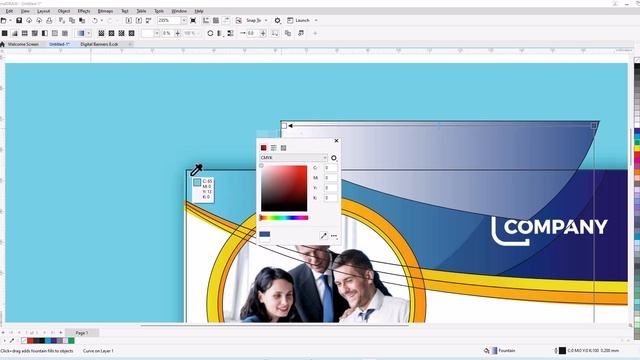The width and height of the screenshot is (640, 360).
Task: Click the Save icon in the standard toolbar
Action: (19, 20)
